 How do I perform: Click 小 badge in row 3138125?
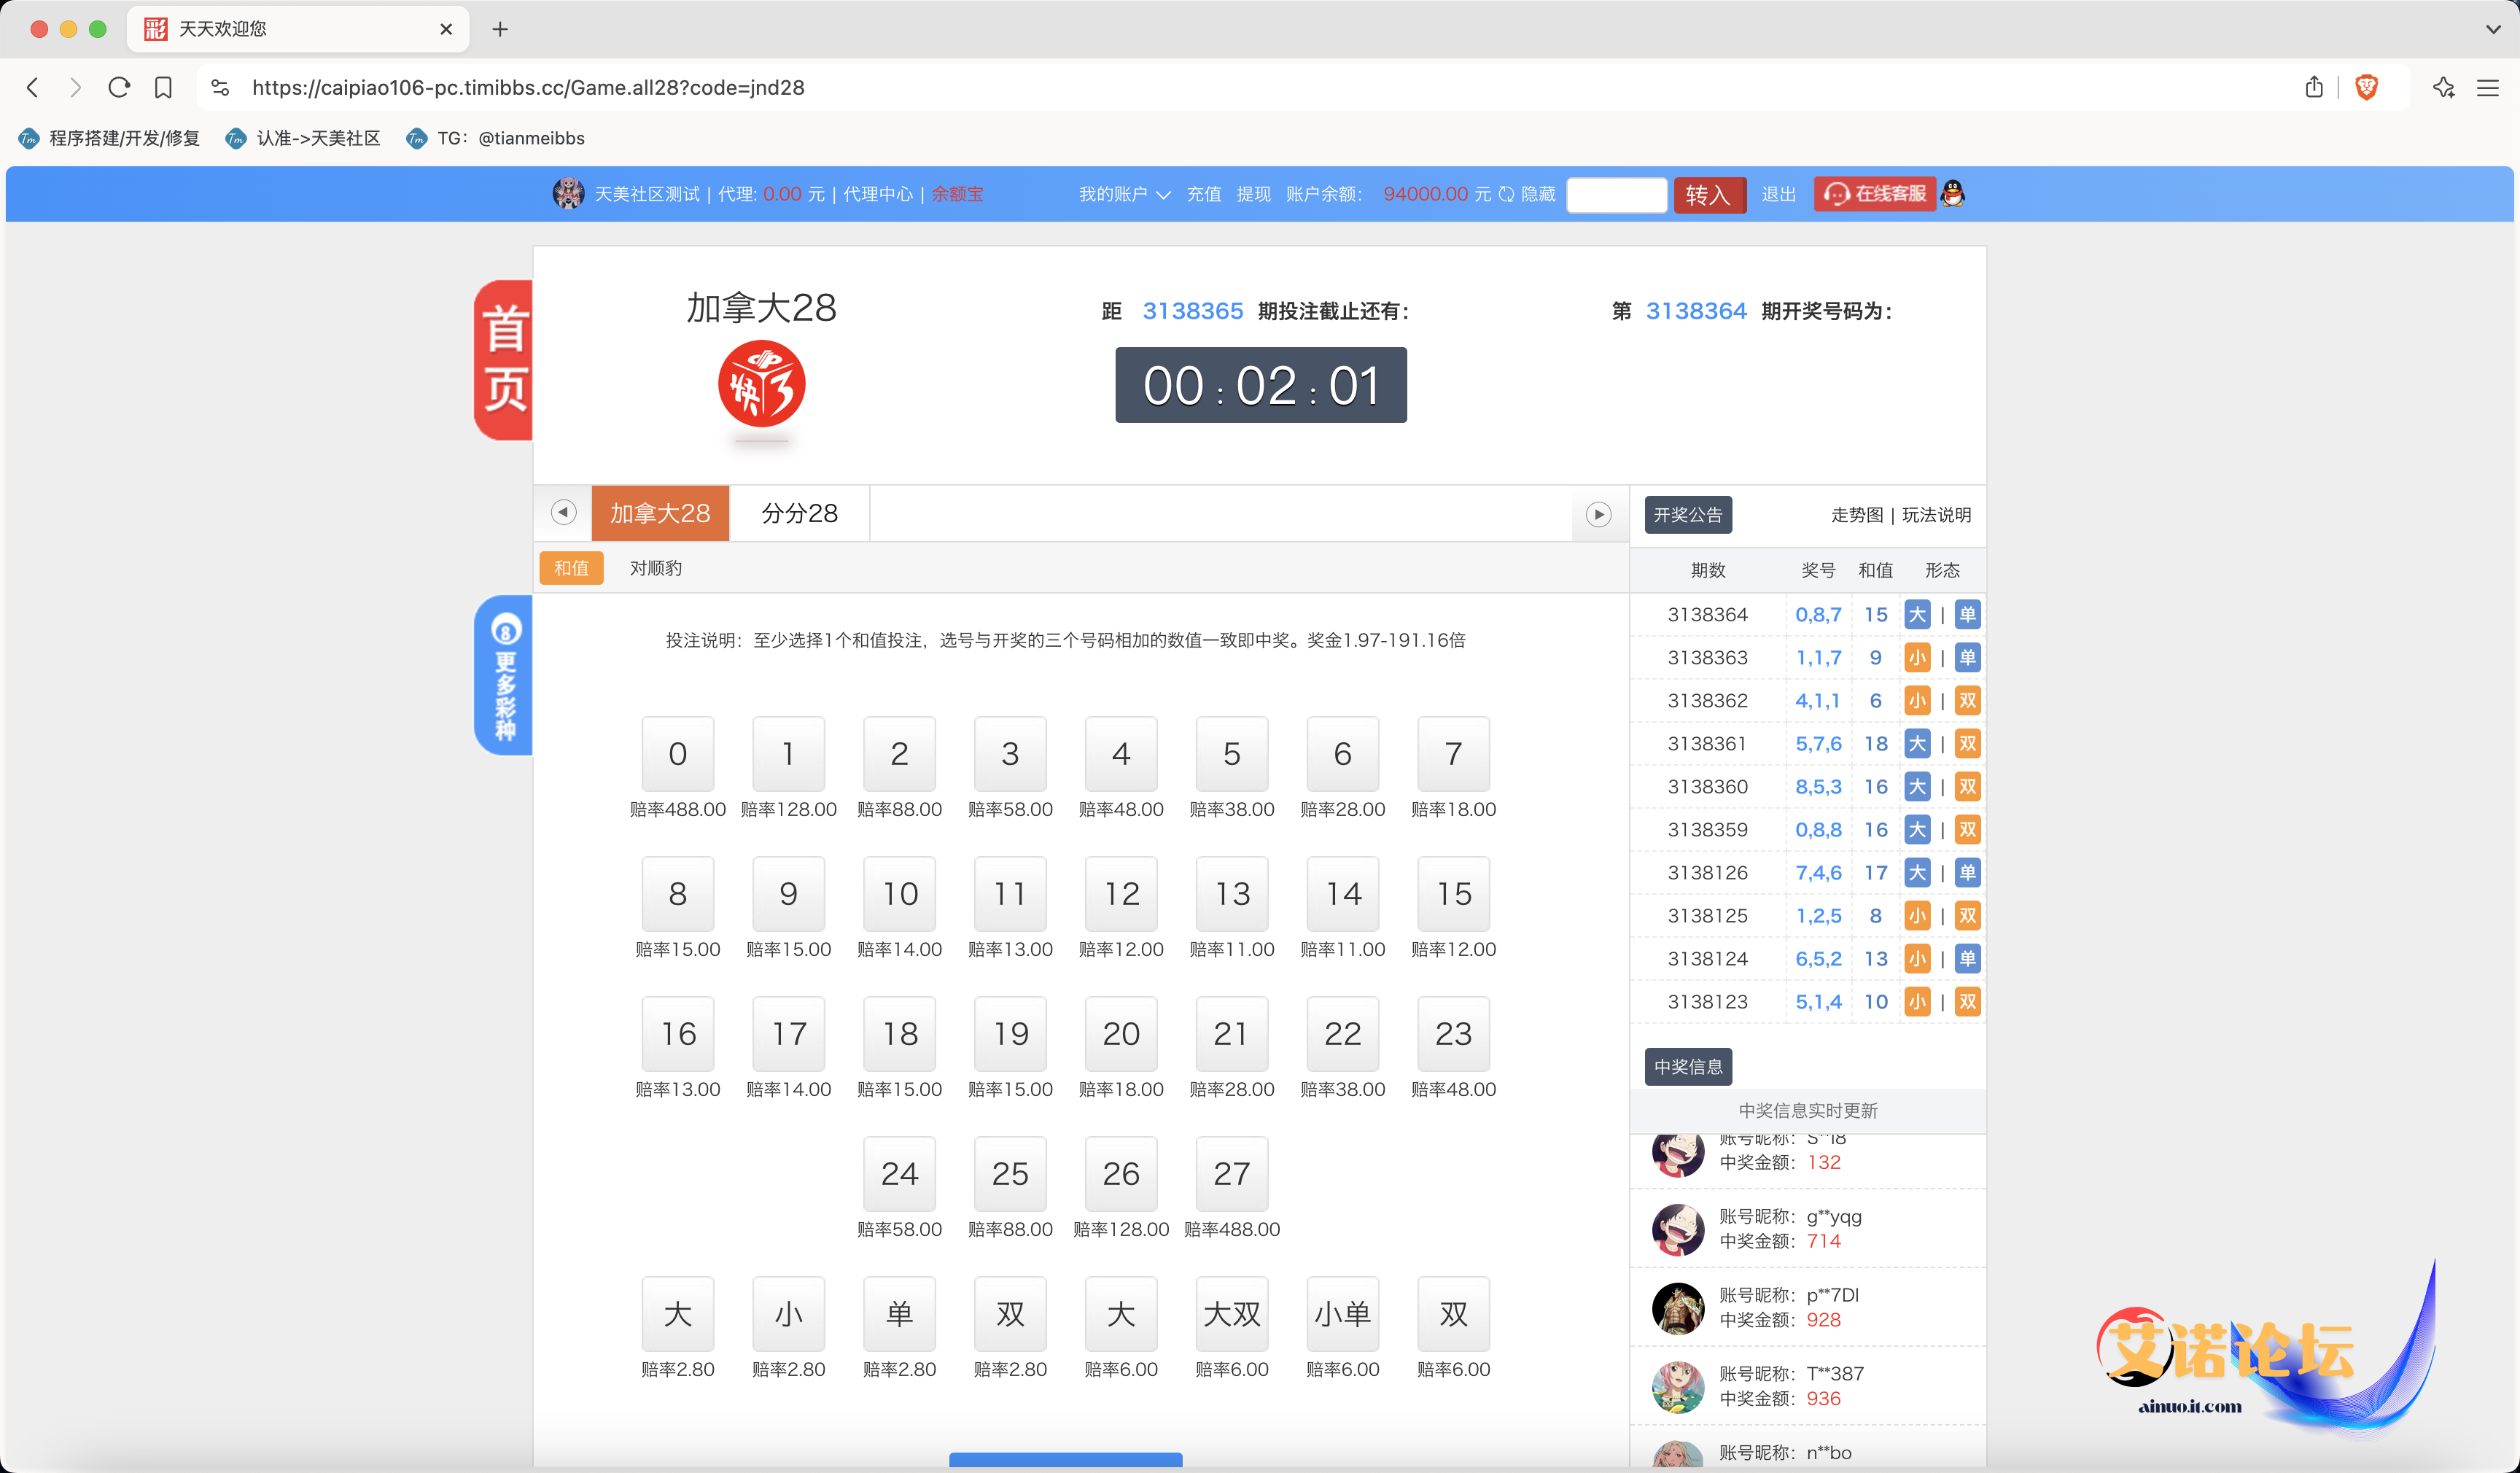pyautogui.click(x=1917, y=916)
